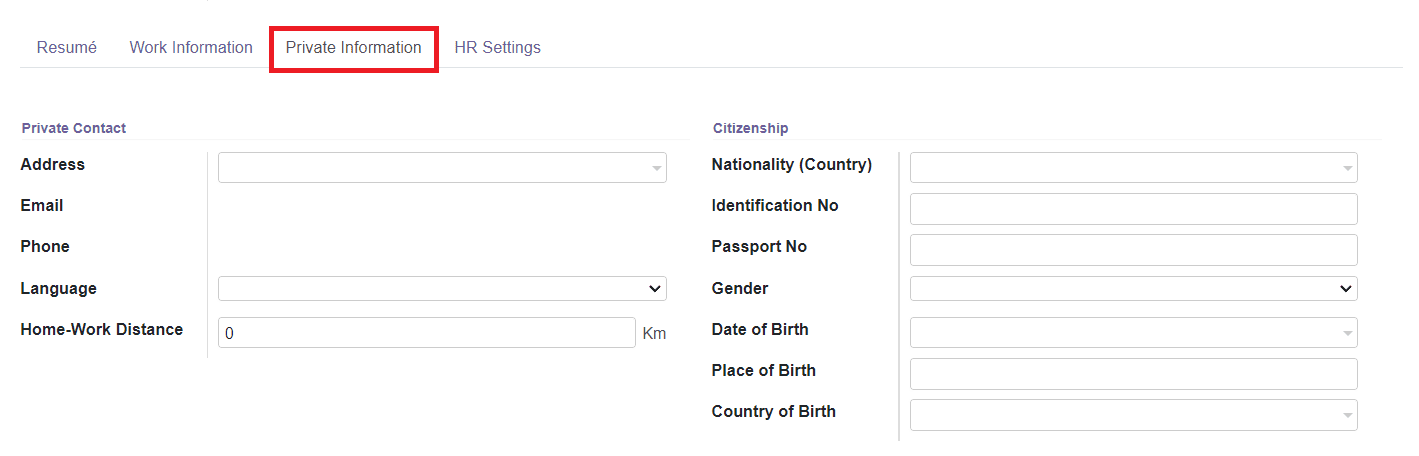Open the HR Settings tab
The height and width of the screenshot is (456, 1419).
coord(497,47)
